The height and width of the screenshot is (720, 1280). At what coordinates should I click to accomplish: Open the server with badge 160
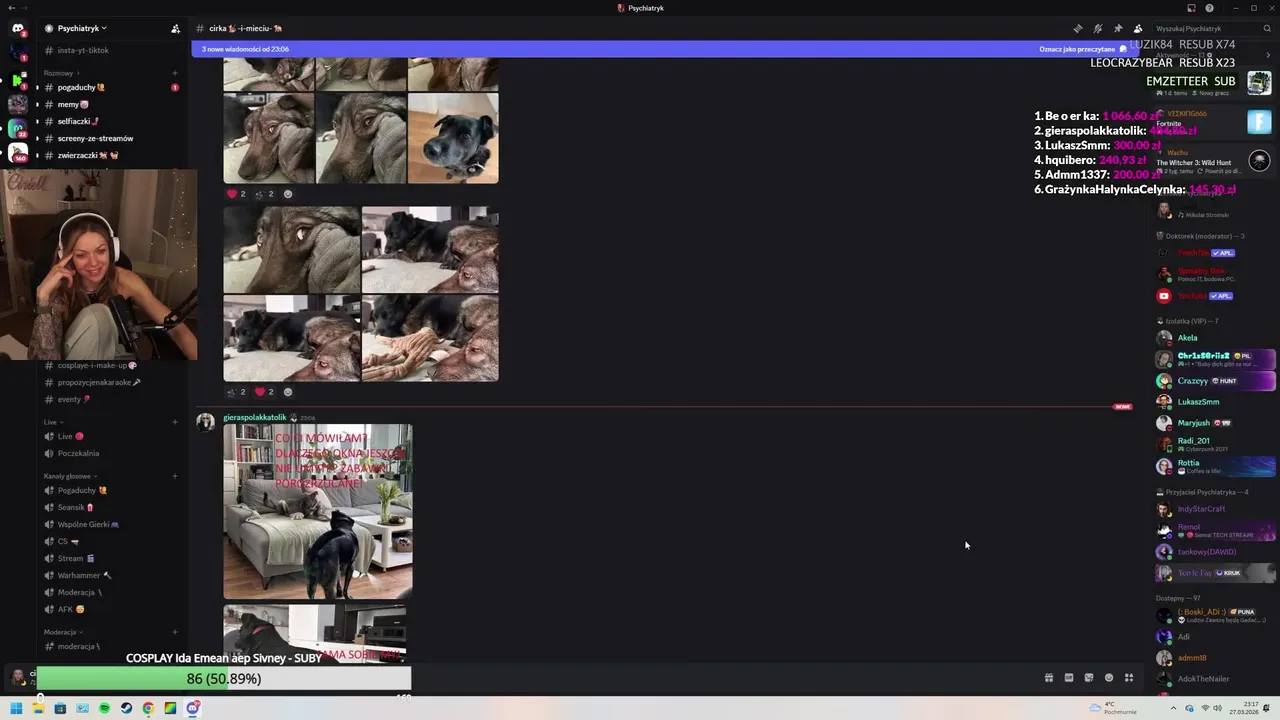18,153
